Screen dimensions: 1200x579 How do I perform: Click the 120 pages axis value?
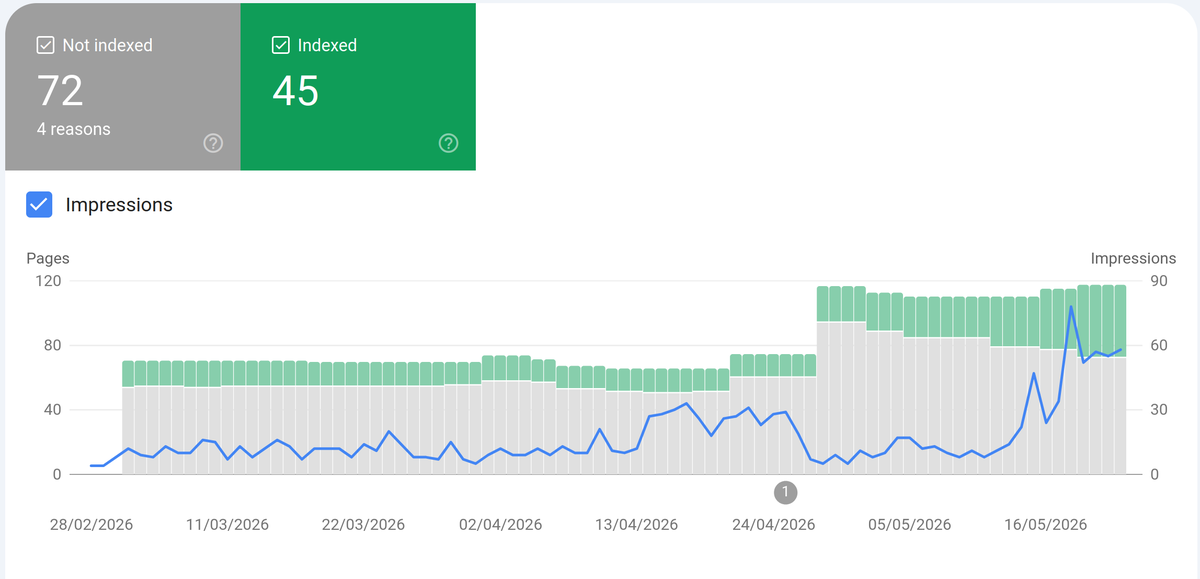[49, 281]
